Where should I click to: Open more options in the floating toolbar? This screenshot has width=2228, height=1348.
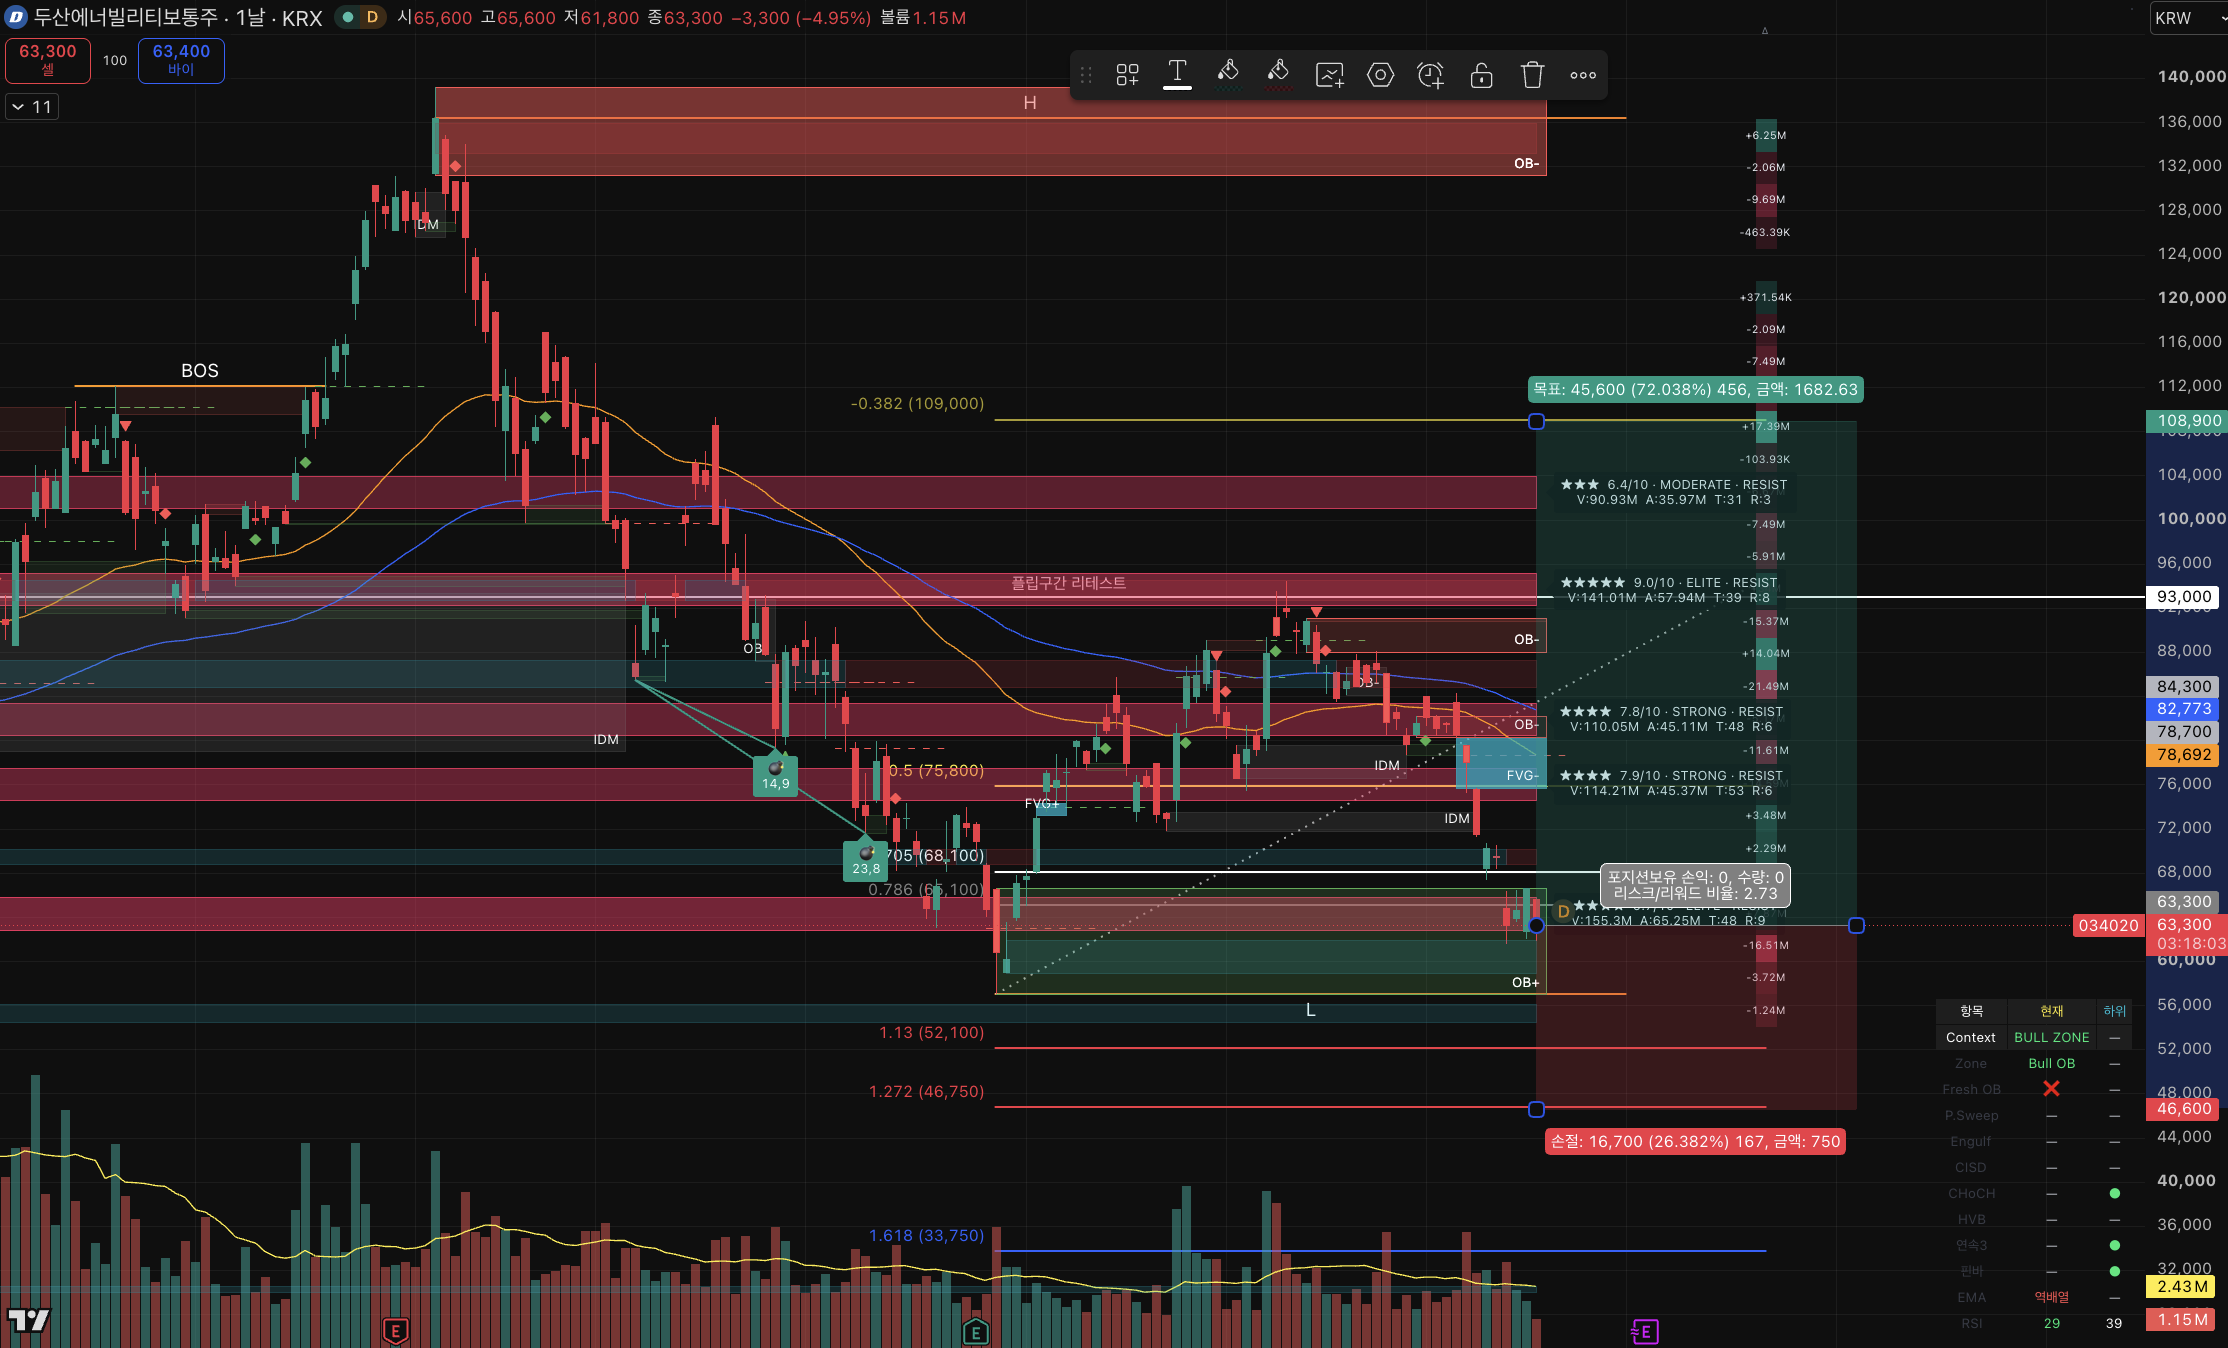pyautogui.click(x=1582, y=75)
